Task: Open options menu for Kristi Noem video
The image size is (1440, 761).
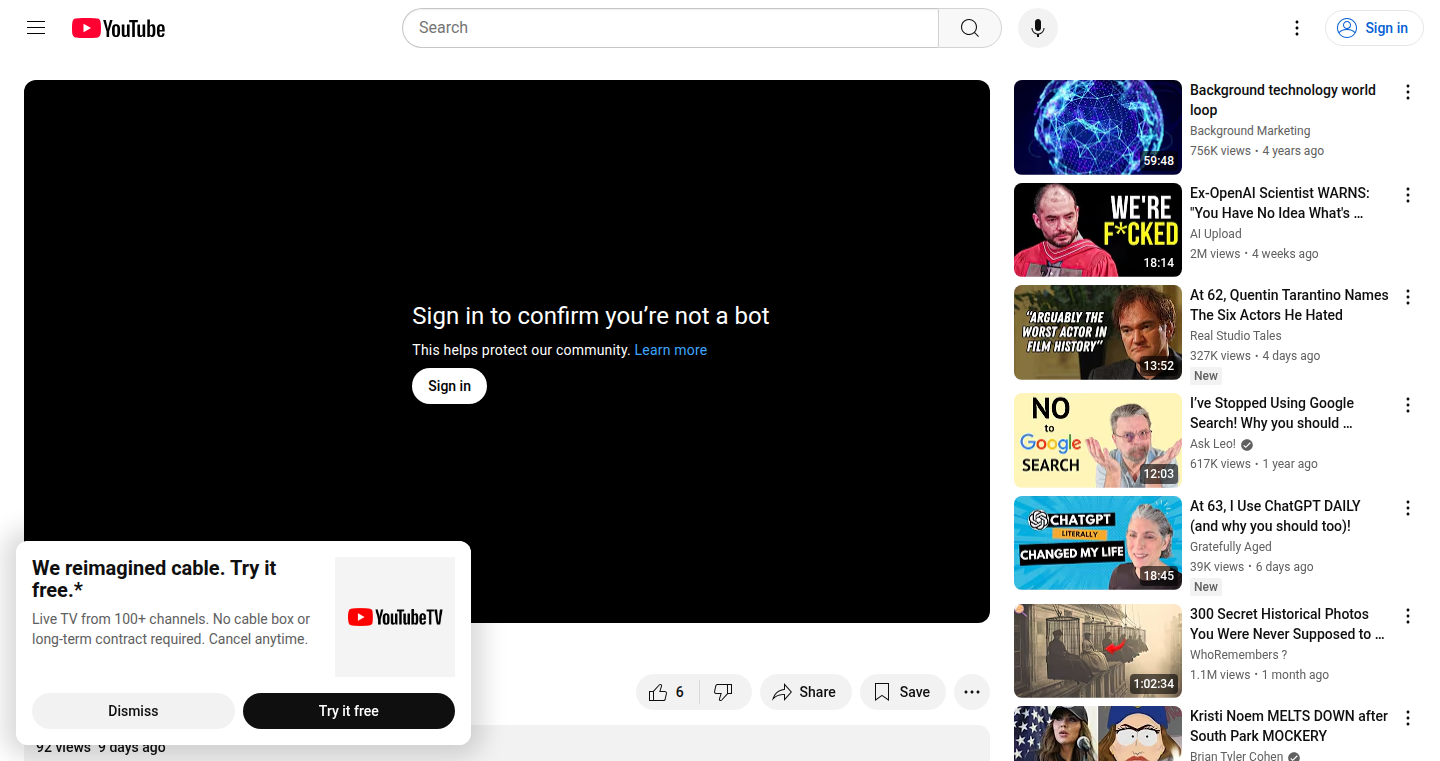Action: tap(1408, 718)
